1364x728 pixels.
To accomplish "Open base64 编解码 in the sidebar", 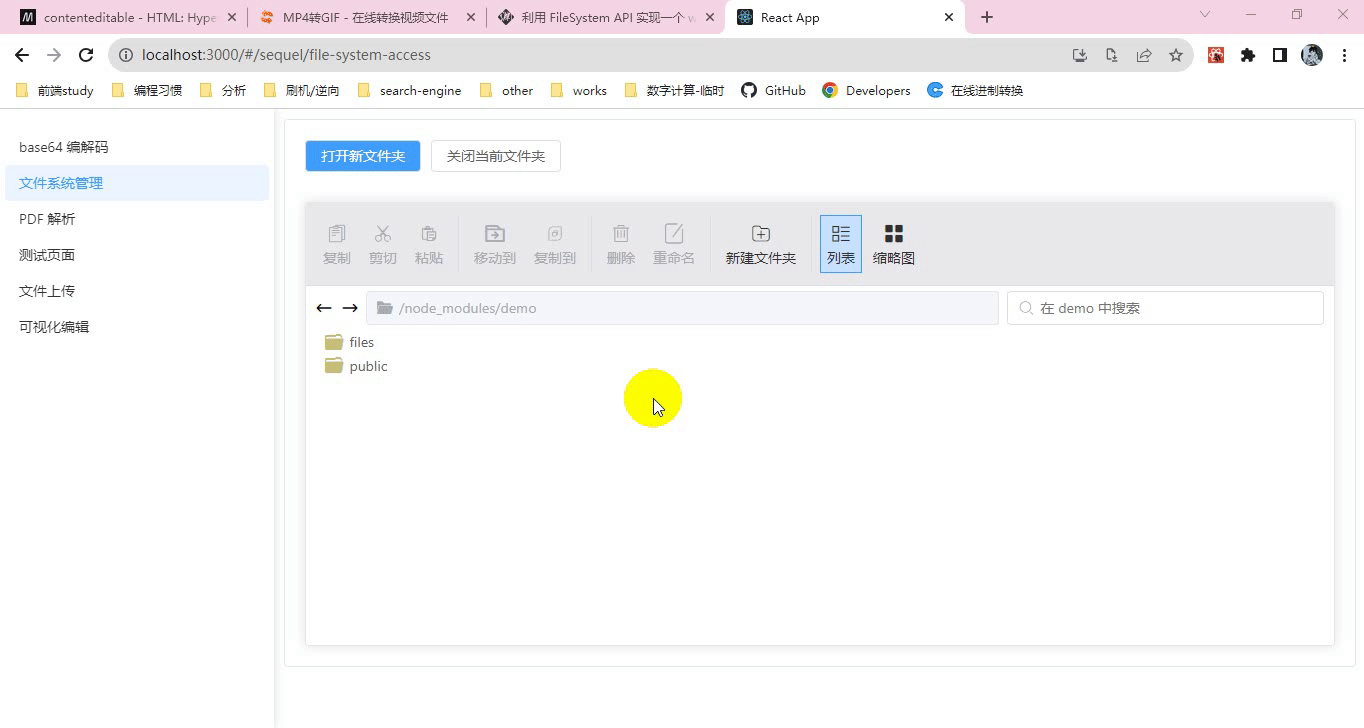I will coord(137,147).
